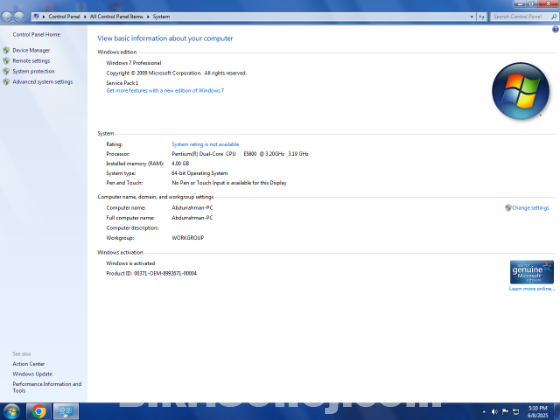The image size is (560, 420).
Task: Expand the arrow after All Control Panel Items
Action: [x=148, y=16]
